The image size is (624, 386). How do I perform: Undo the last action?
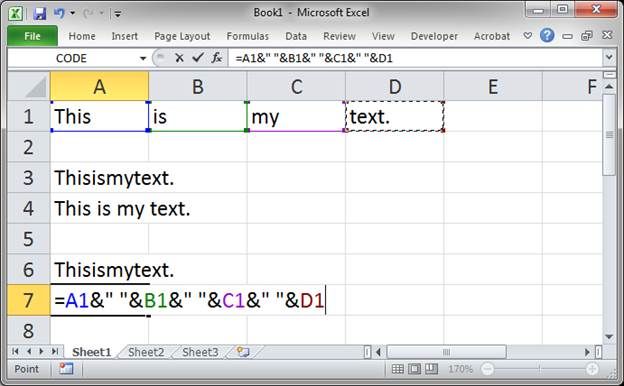pyautogui.click(x=59, y=14)
